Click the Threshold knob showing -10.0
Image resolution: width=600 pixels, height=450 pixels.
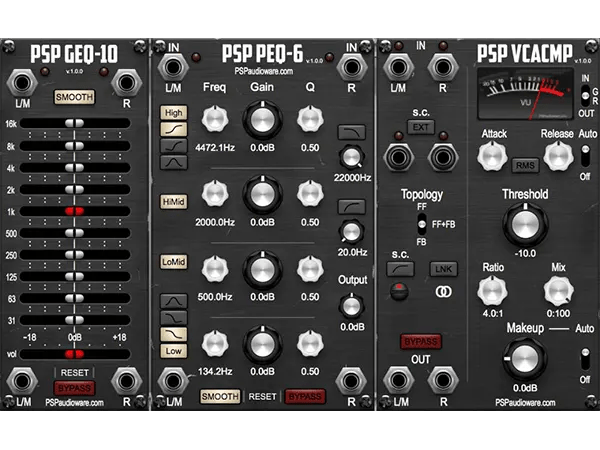pos(525,225)
